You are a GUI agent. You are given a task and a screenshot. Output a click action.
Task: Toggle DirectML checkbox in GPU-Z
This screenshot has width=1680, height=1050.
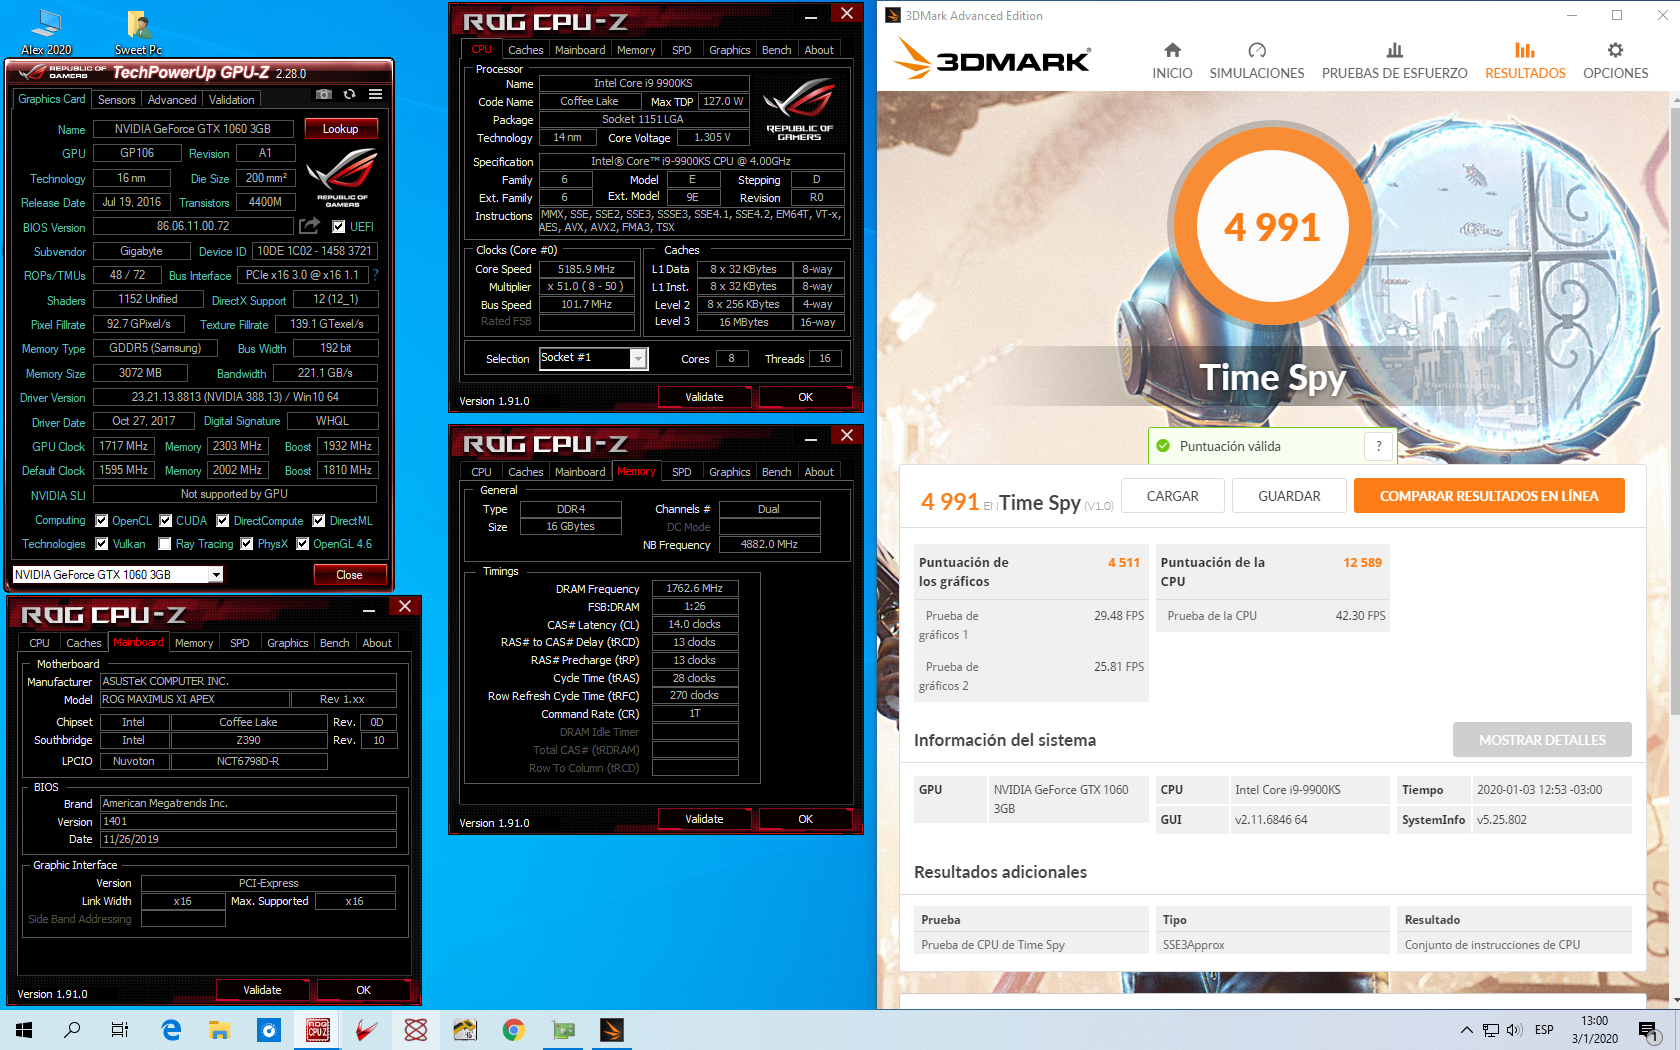pyautogui.click(x=319, y=521)
